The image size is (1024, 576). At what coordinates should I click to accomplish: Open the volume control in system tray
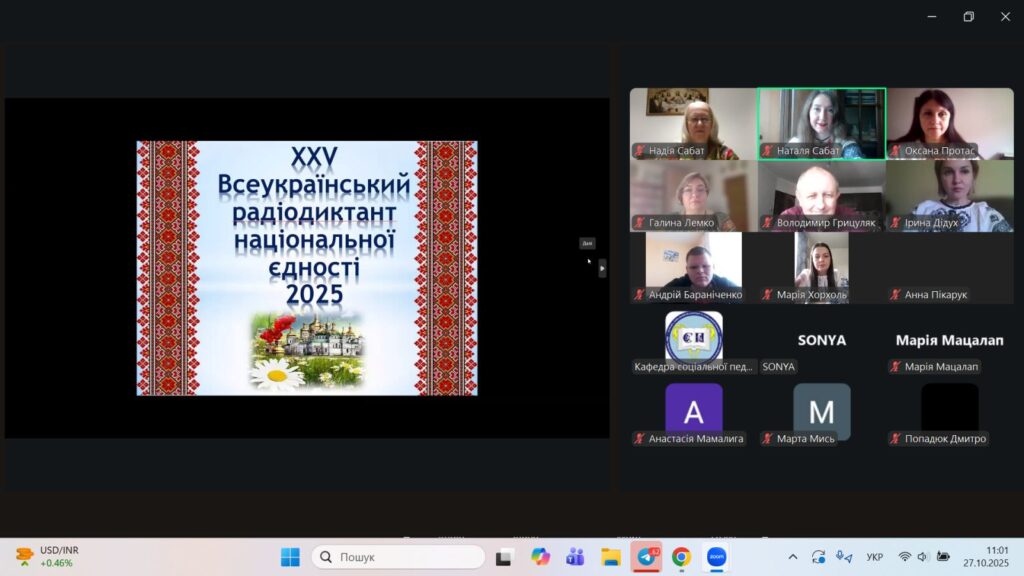pyautogui.click(x=922, y=557)
